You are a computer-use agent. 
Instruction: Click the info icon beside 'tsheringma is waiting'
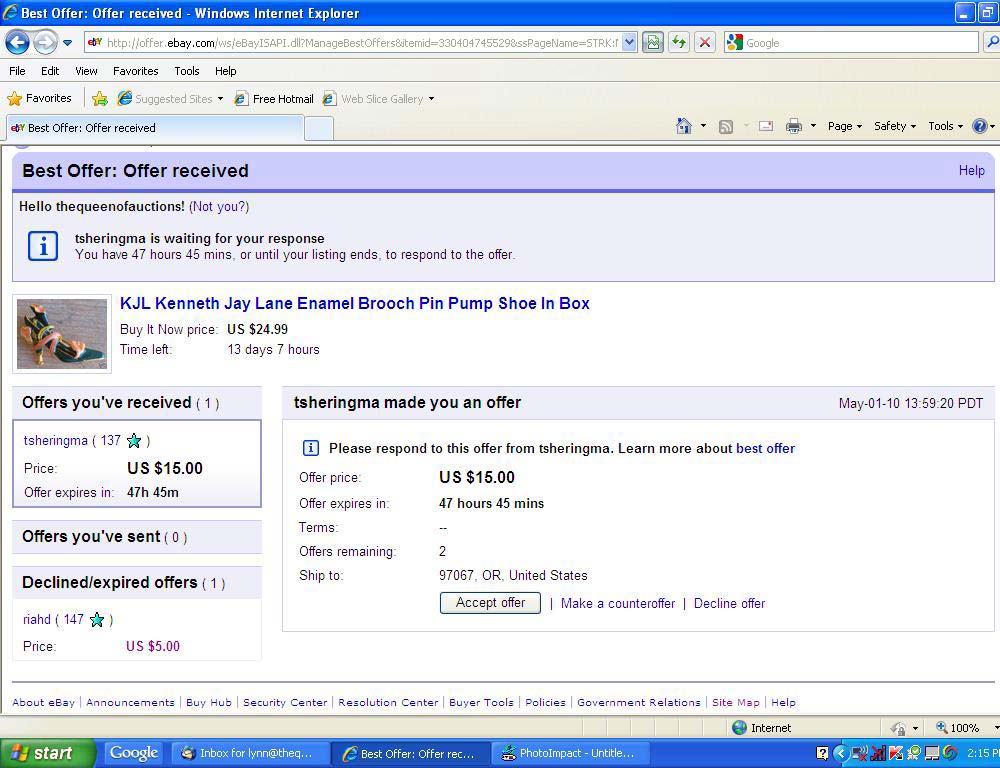[x=43, y=246]
